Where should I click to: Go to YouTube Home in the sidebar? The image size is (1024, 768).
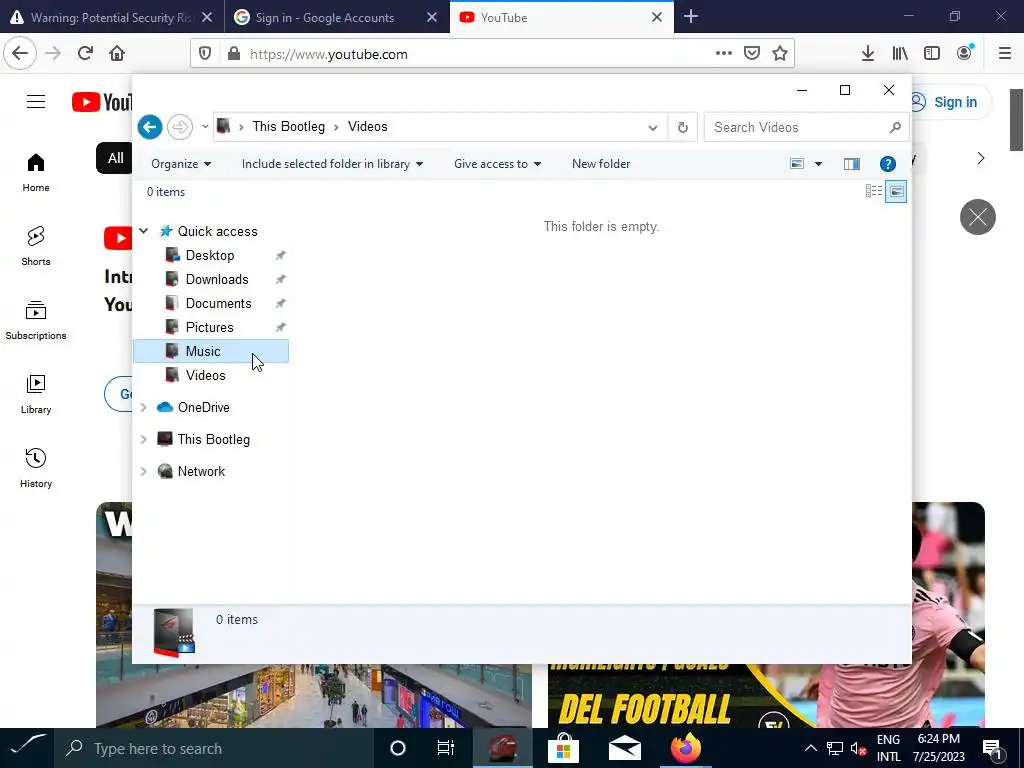[36, 173]
